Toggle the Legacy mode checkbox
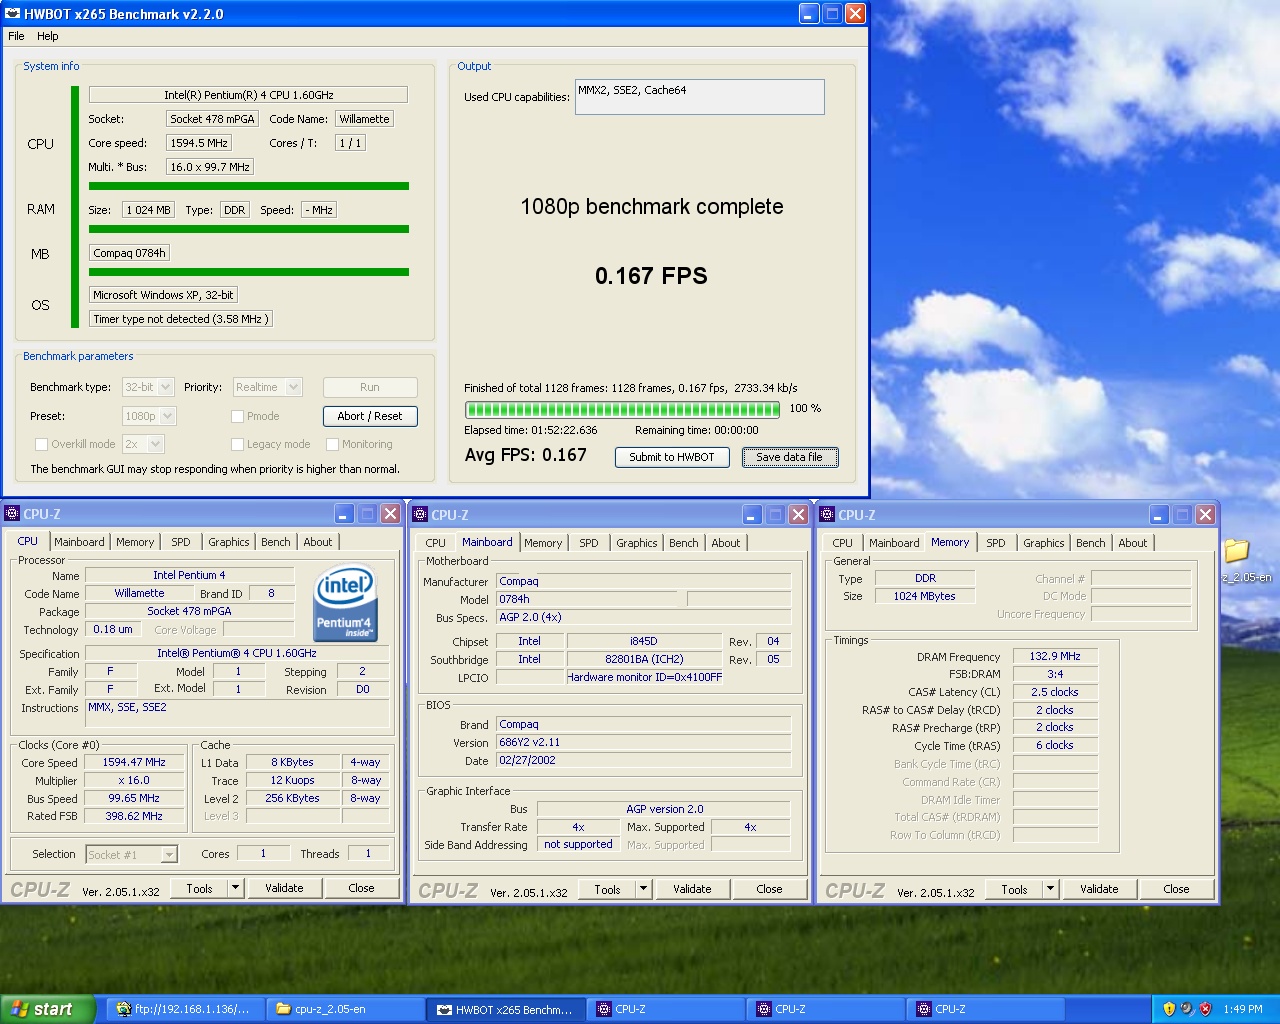The image size is (1280, 1024). 238,444
